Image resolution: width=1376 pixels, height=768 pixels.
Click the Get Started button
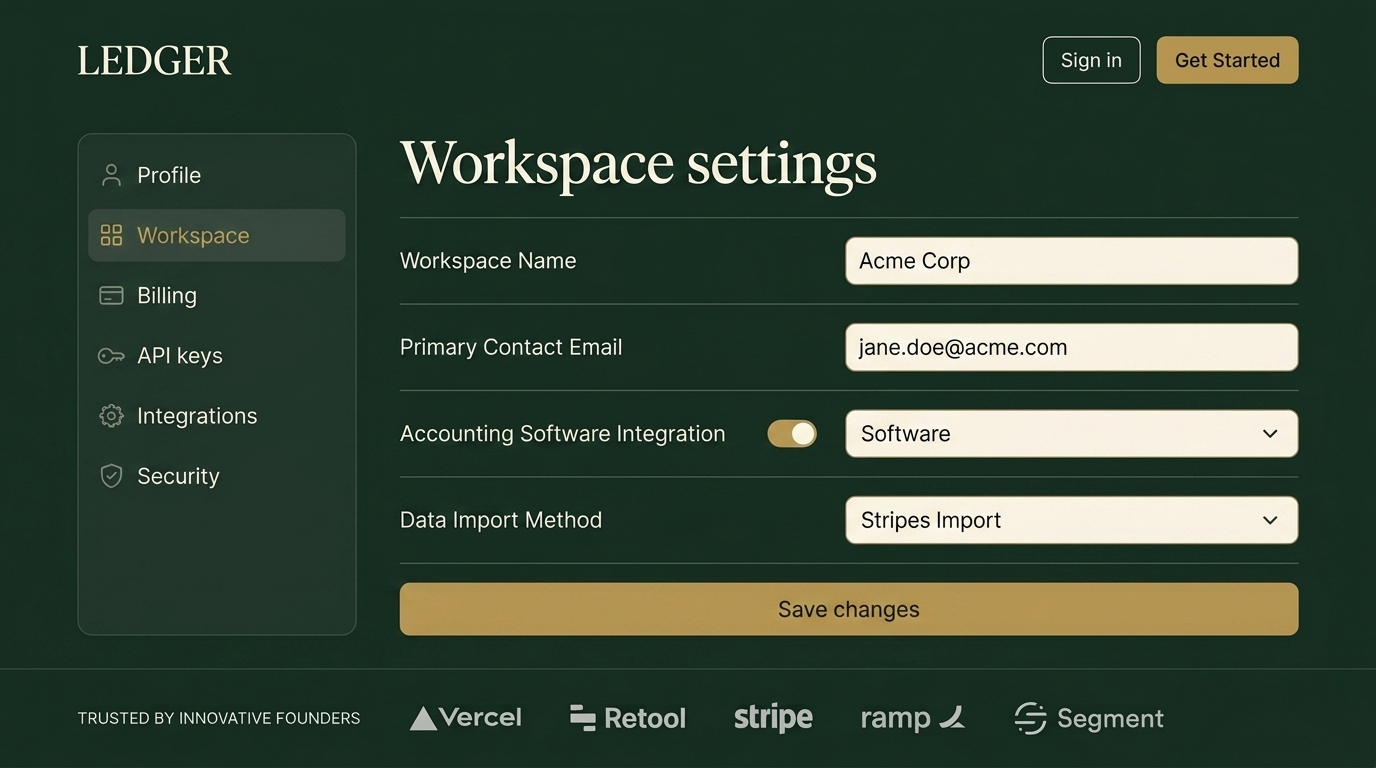point(1227,60)
